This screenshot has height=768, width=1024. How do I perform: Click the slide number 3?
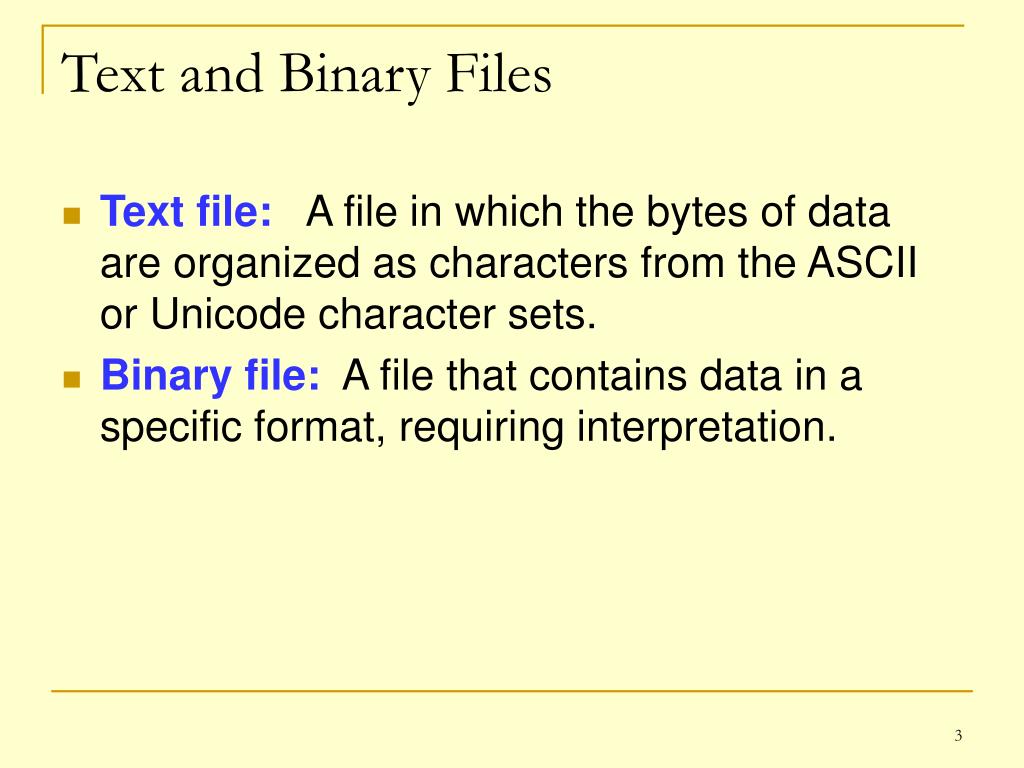tap(958, 735)
